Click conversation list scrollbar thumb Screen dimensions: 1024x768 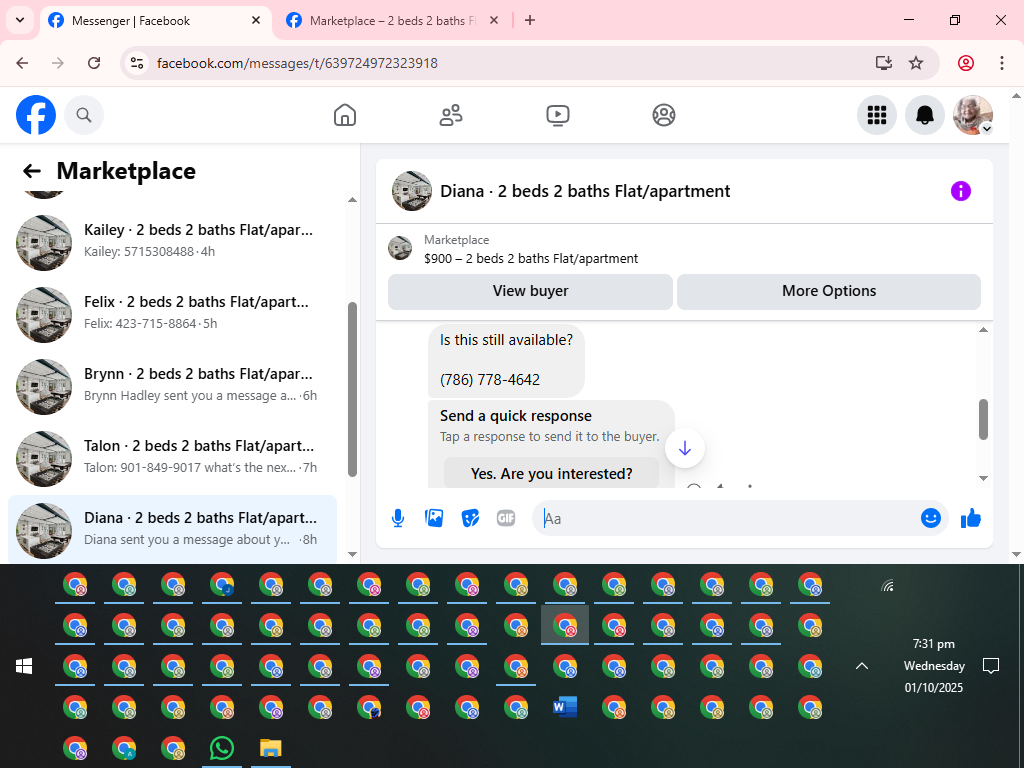(353, 390)
